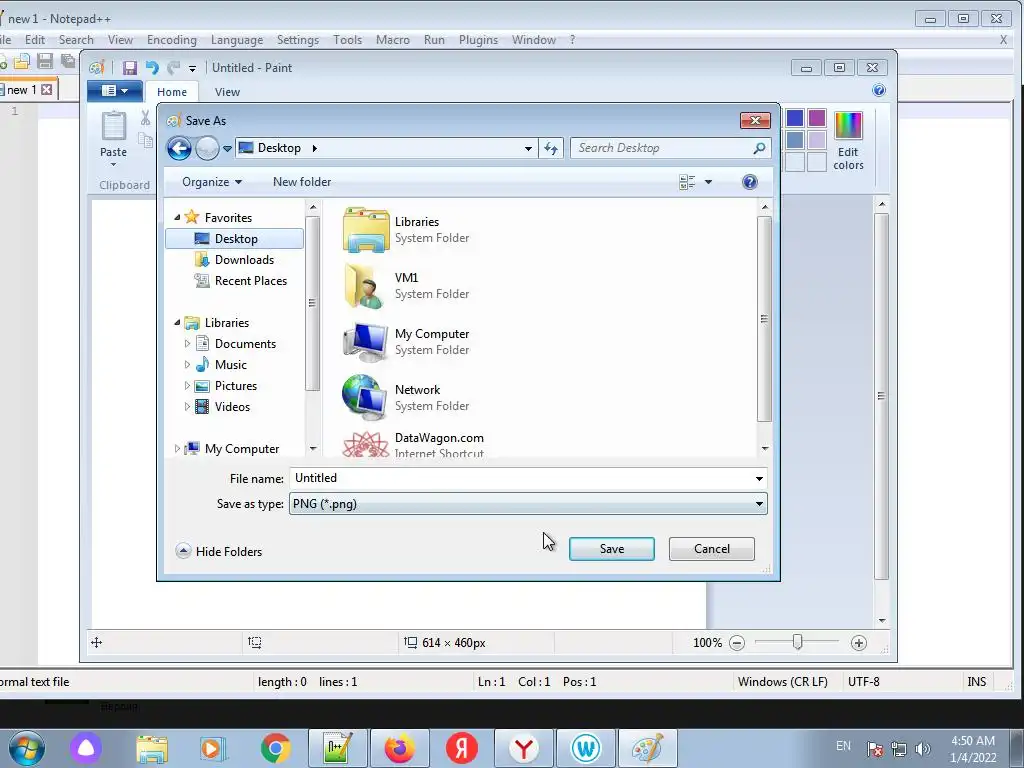
Task: Click the Windows Start button
Action: (26, 748)
